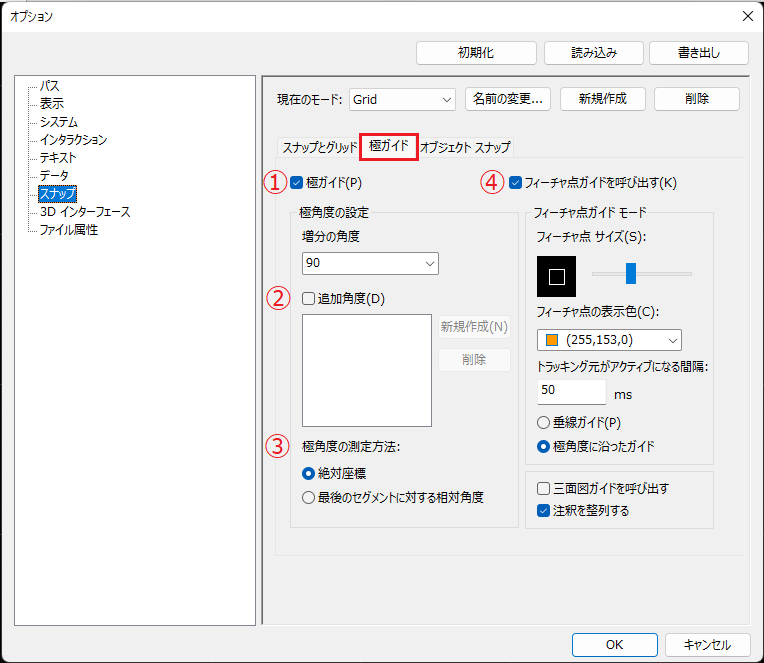The height and width of the screenshot is (663, 764).
Task: Select 3D インターフェース in the tree
Action: (x=85, y=212)
